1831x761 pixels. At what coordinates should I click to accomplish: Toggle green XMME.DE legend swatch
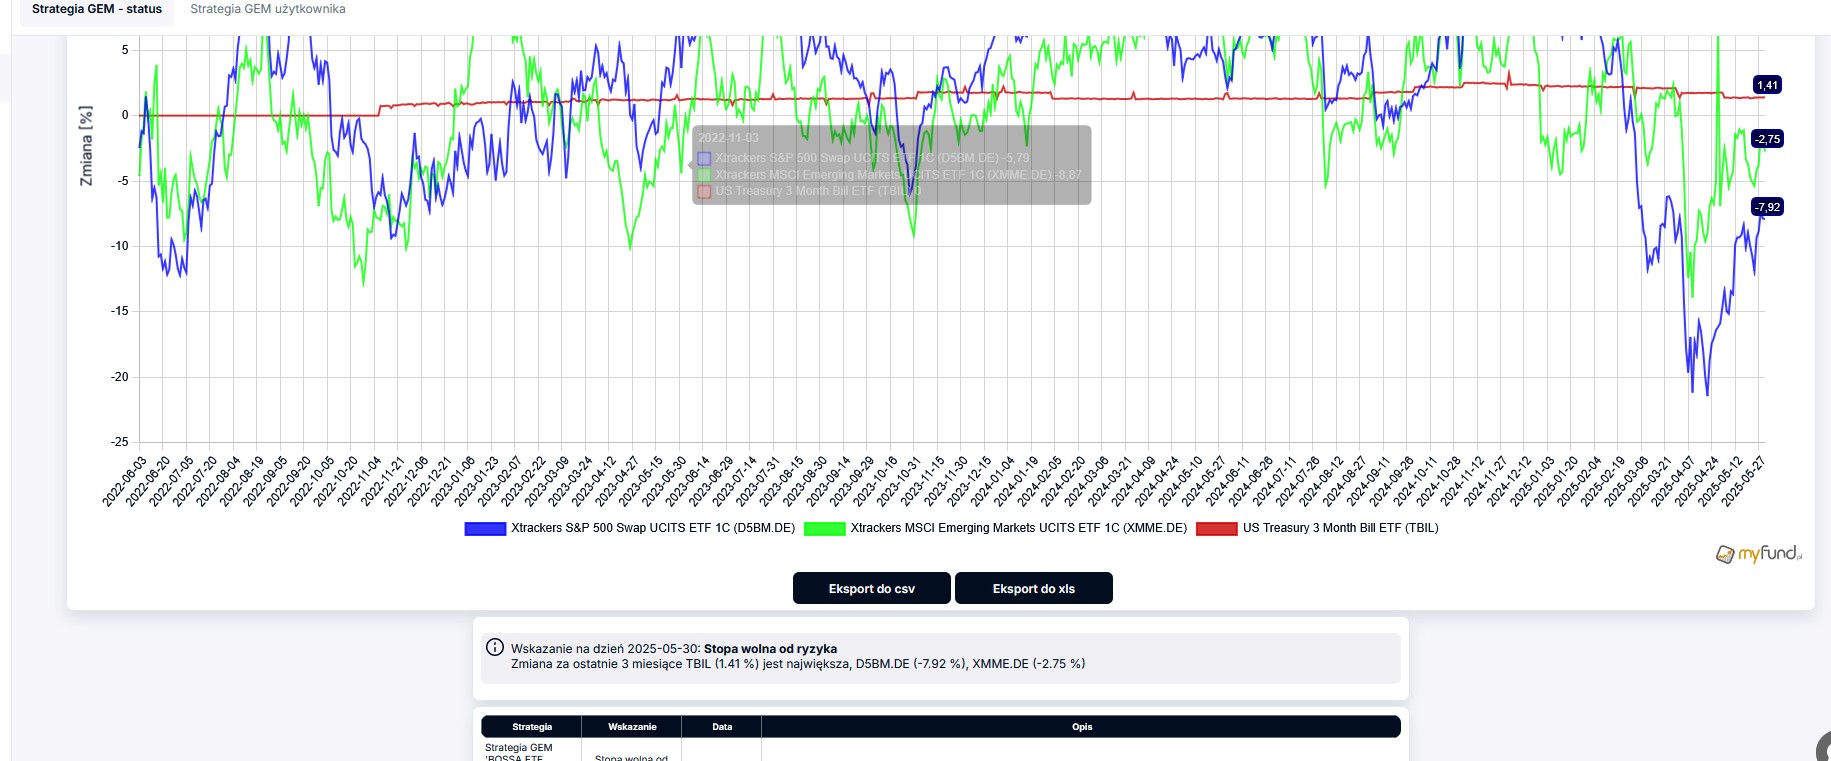pyautogui.click(x=825, y=528)
